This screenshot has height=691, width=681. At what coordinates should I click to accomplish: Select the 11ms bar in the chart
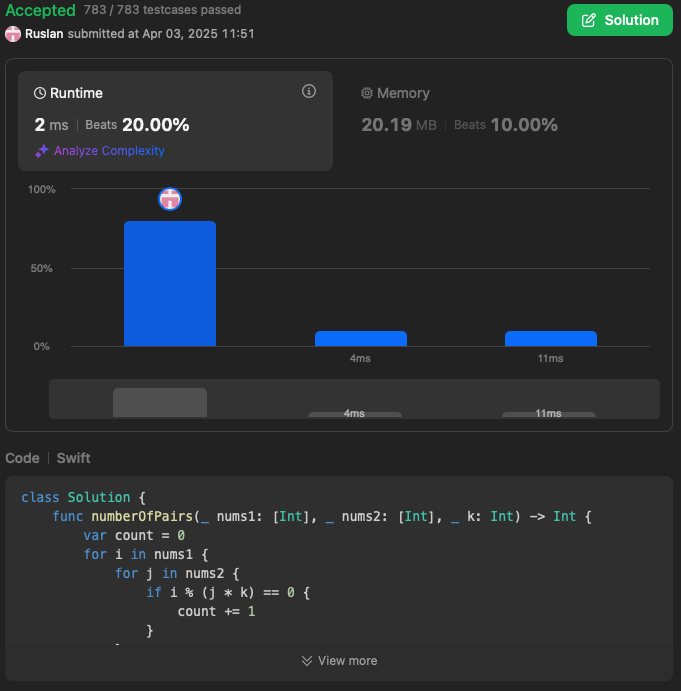click(550, 339)
